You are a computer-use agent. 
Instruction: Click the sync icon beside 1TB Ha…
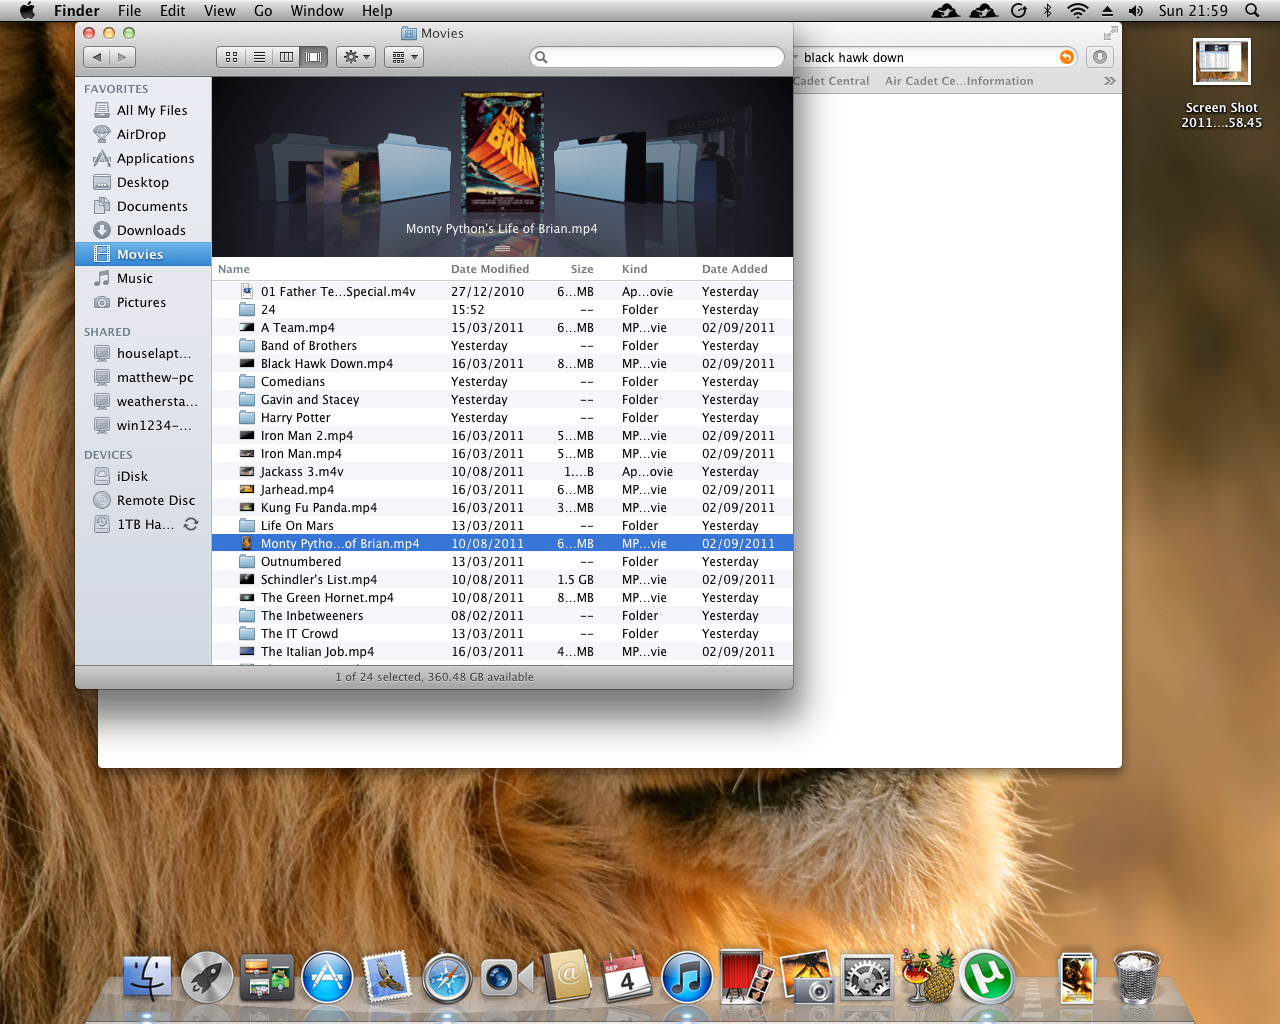(x=191, y=524)
